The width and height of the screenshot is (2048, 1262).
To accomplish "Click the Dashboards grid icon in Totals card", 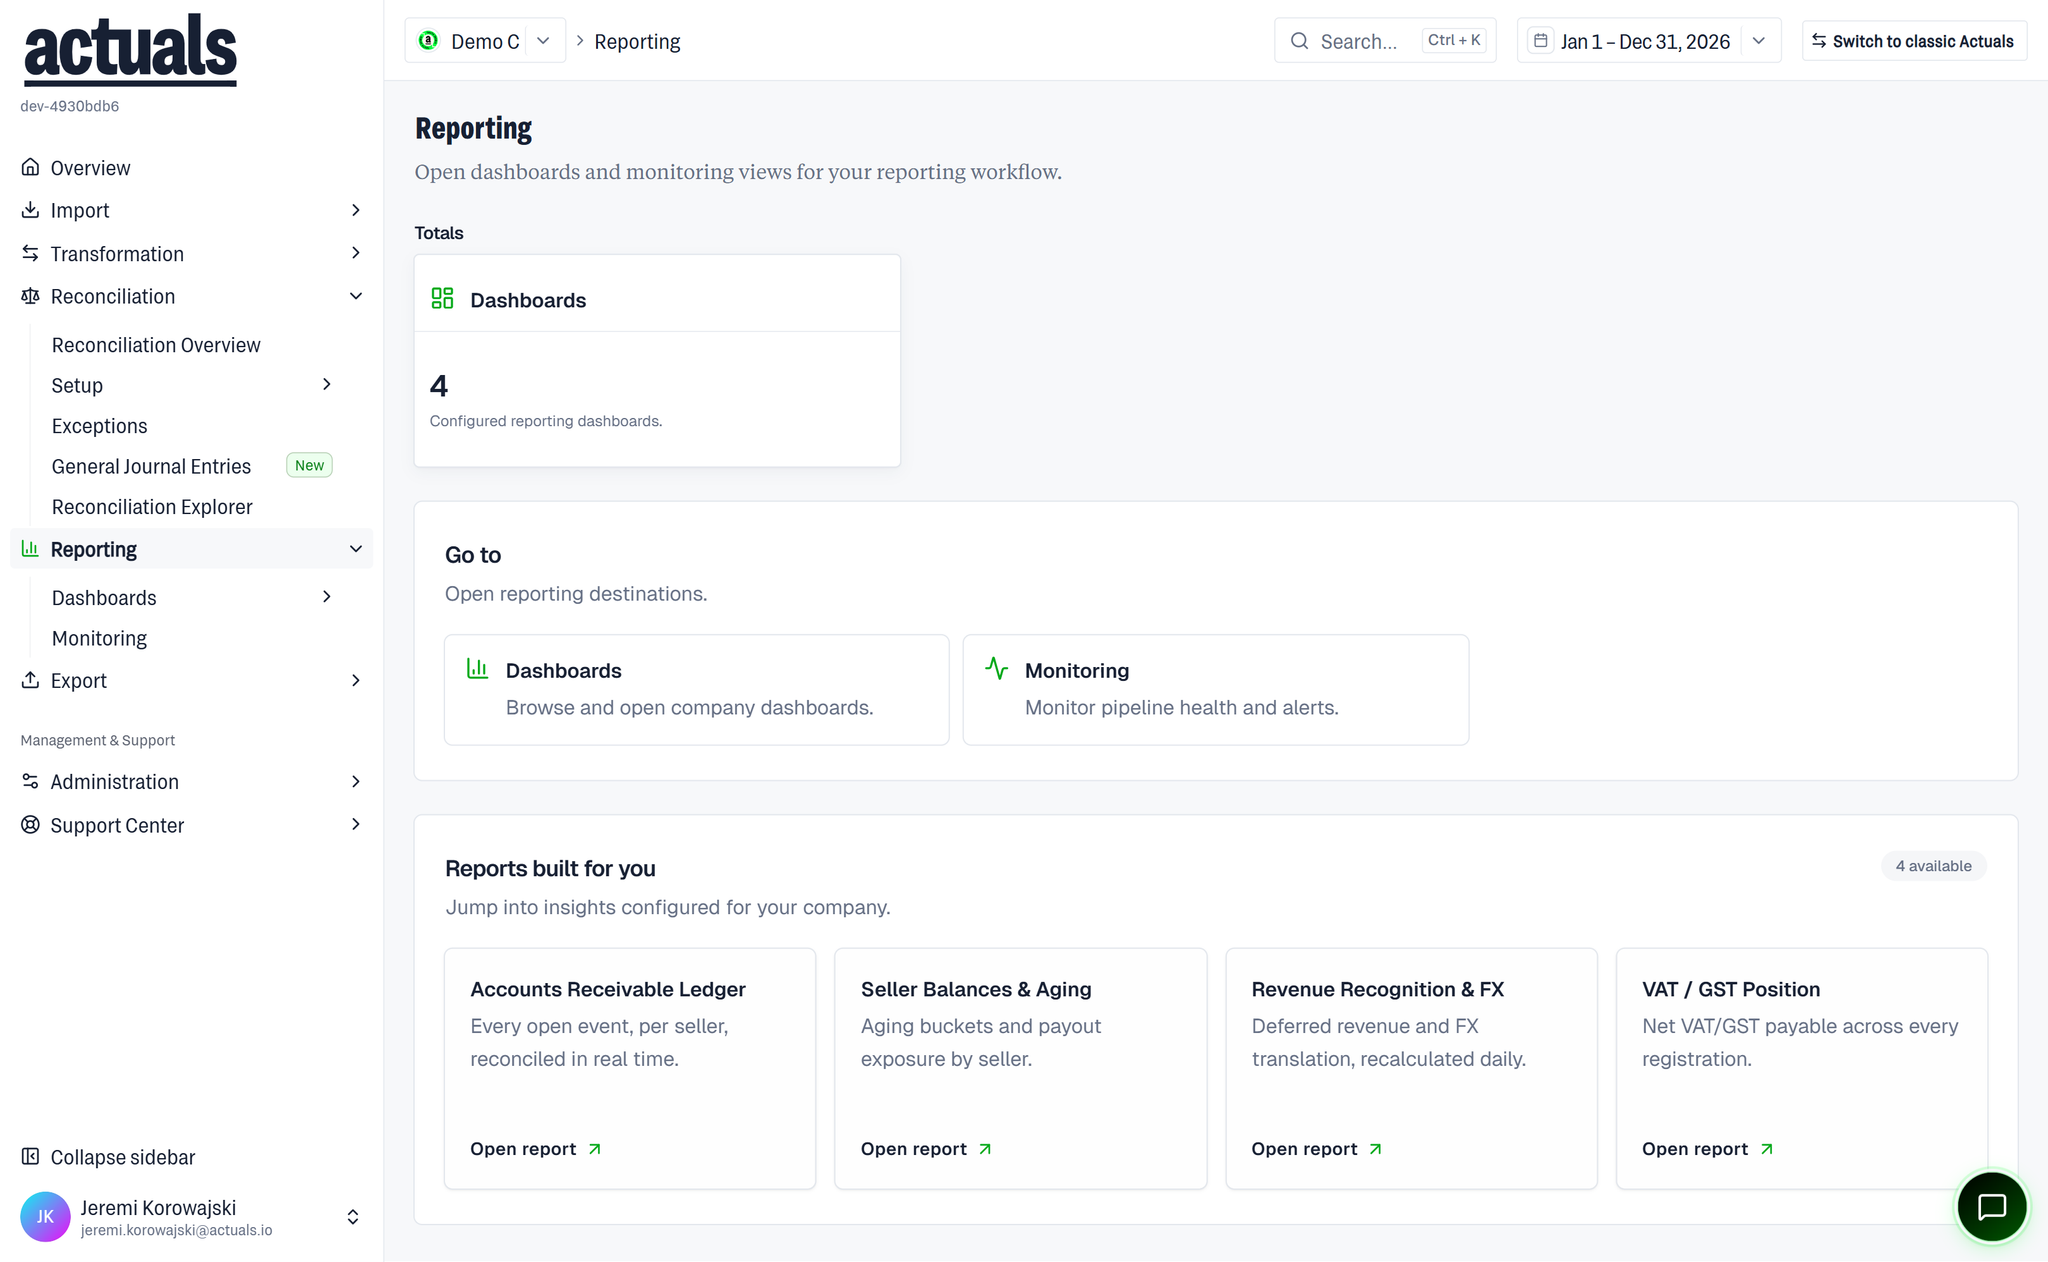I will [x=442, y=298].
